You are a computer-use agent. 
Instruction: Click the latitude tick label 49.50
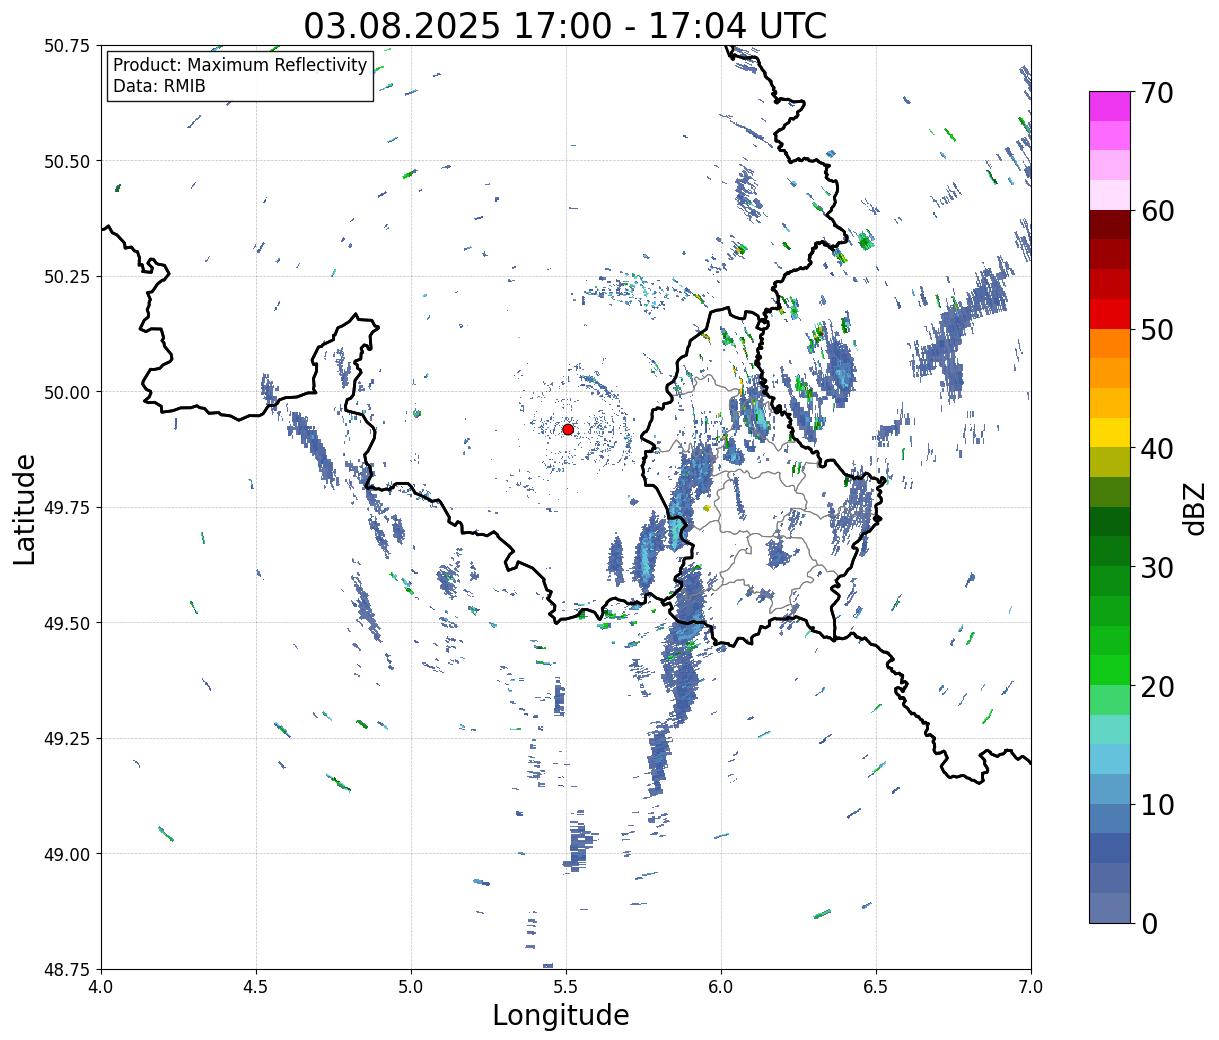[x=67, y=623]
